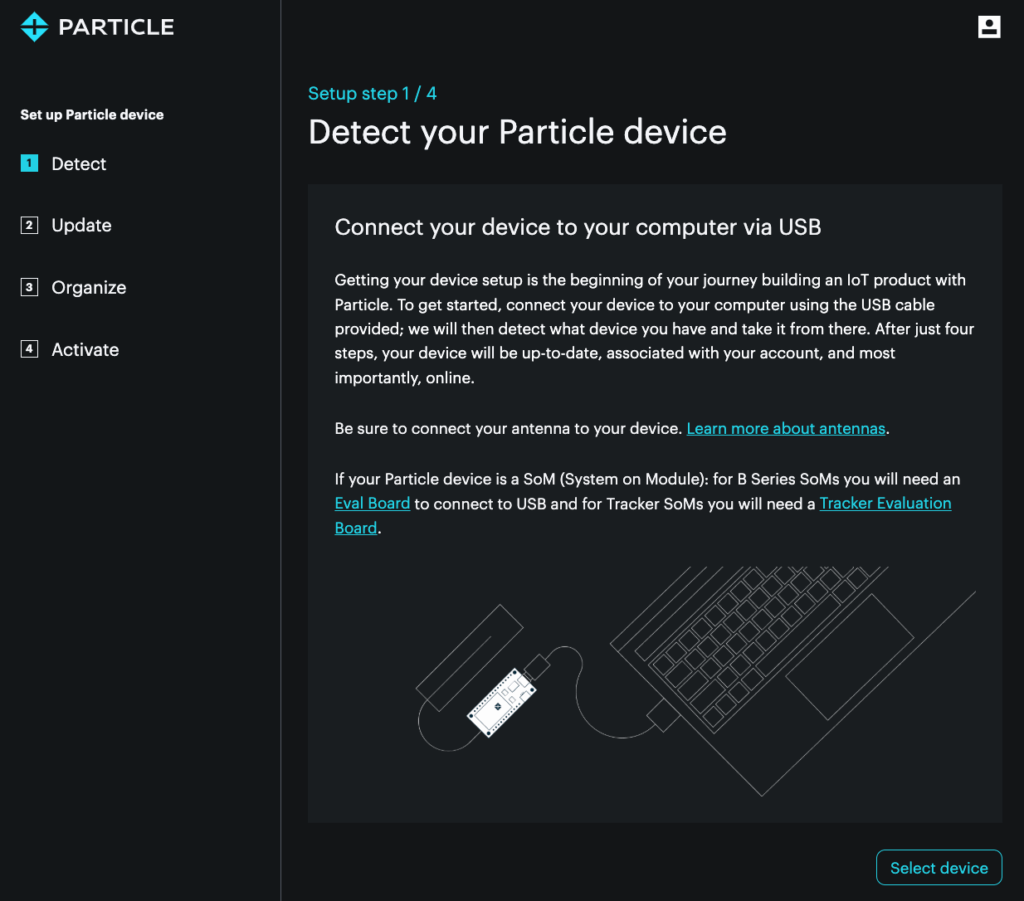The width and height of the screenshot is (1024, 901).
Task: Click the step 2 number badge
Action: [x=29, y=226]
